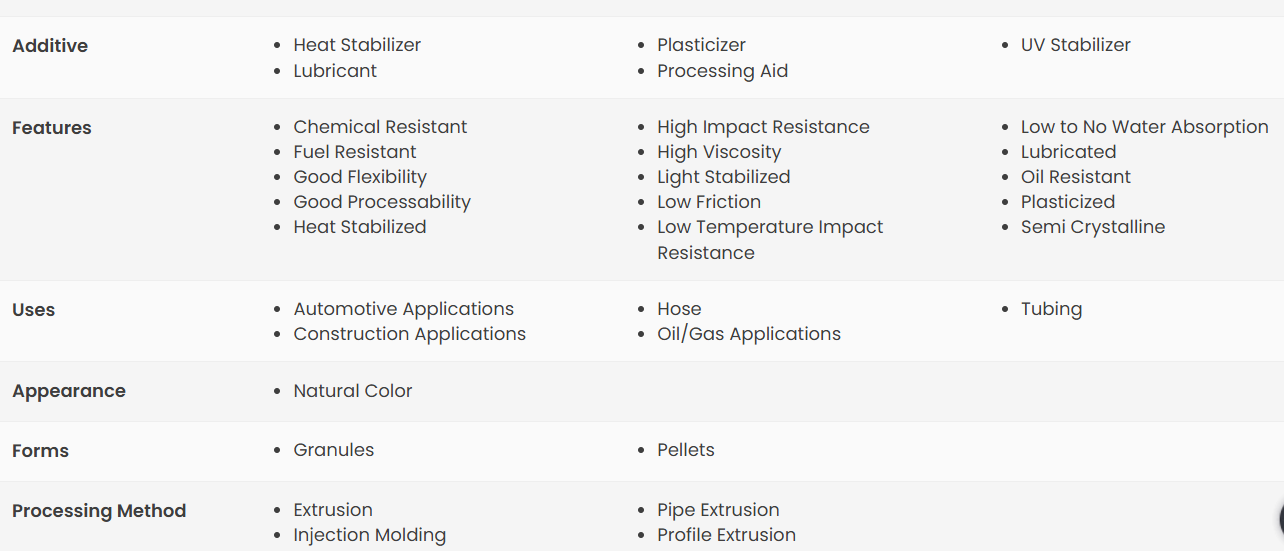
Task: Click the Processing Method row label
Action: (99, 511)
